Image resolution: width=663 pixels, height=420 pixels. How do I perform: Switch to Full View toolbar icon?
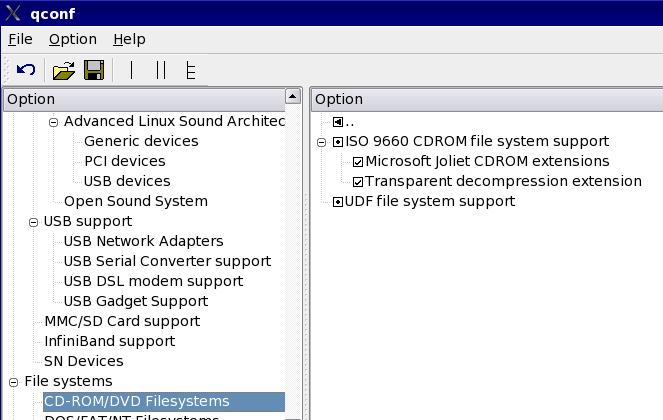190,70
